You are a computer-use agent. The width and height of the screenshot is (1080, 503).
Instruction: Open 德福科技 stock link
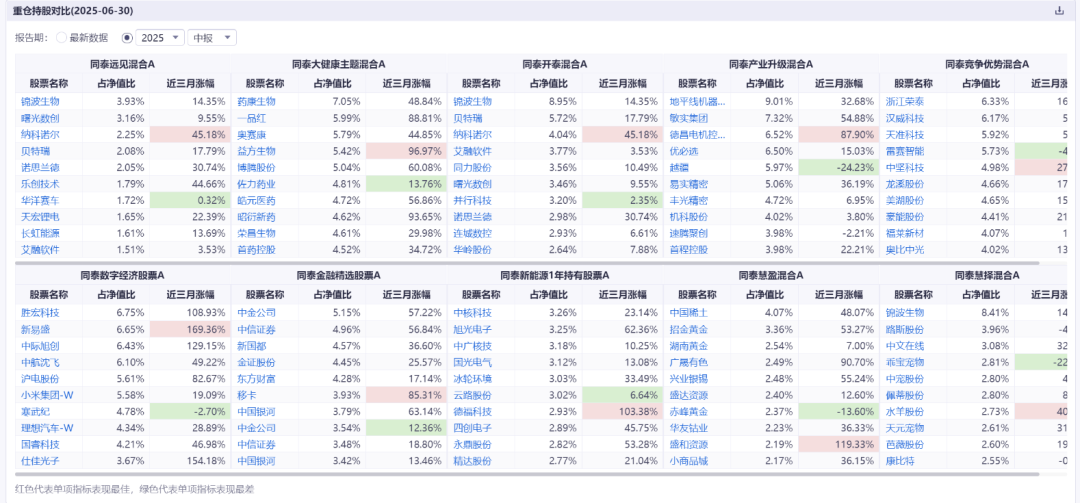(472, 412)
